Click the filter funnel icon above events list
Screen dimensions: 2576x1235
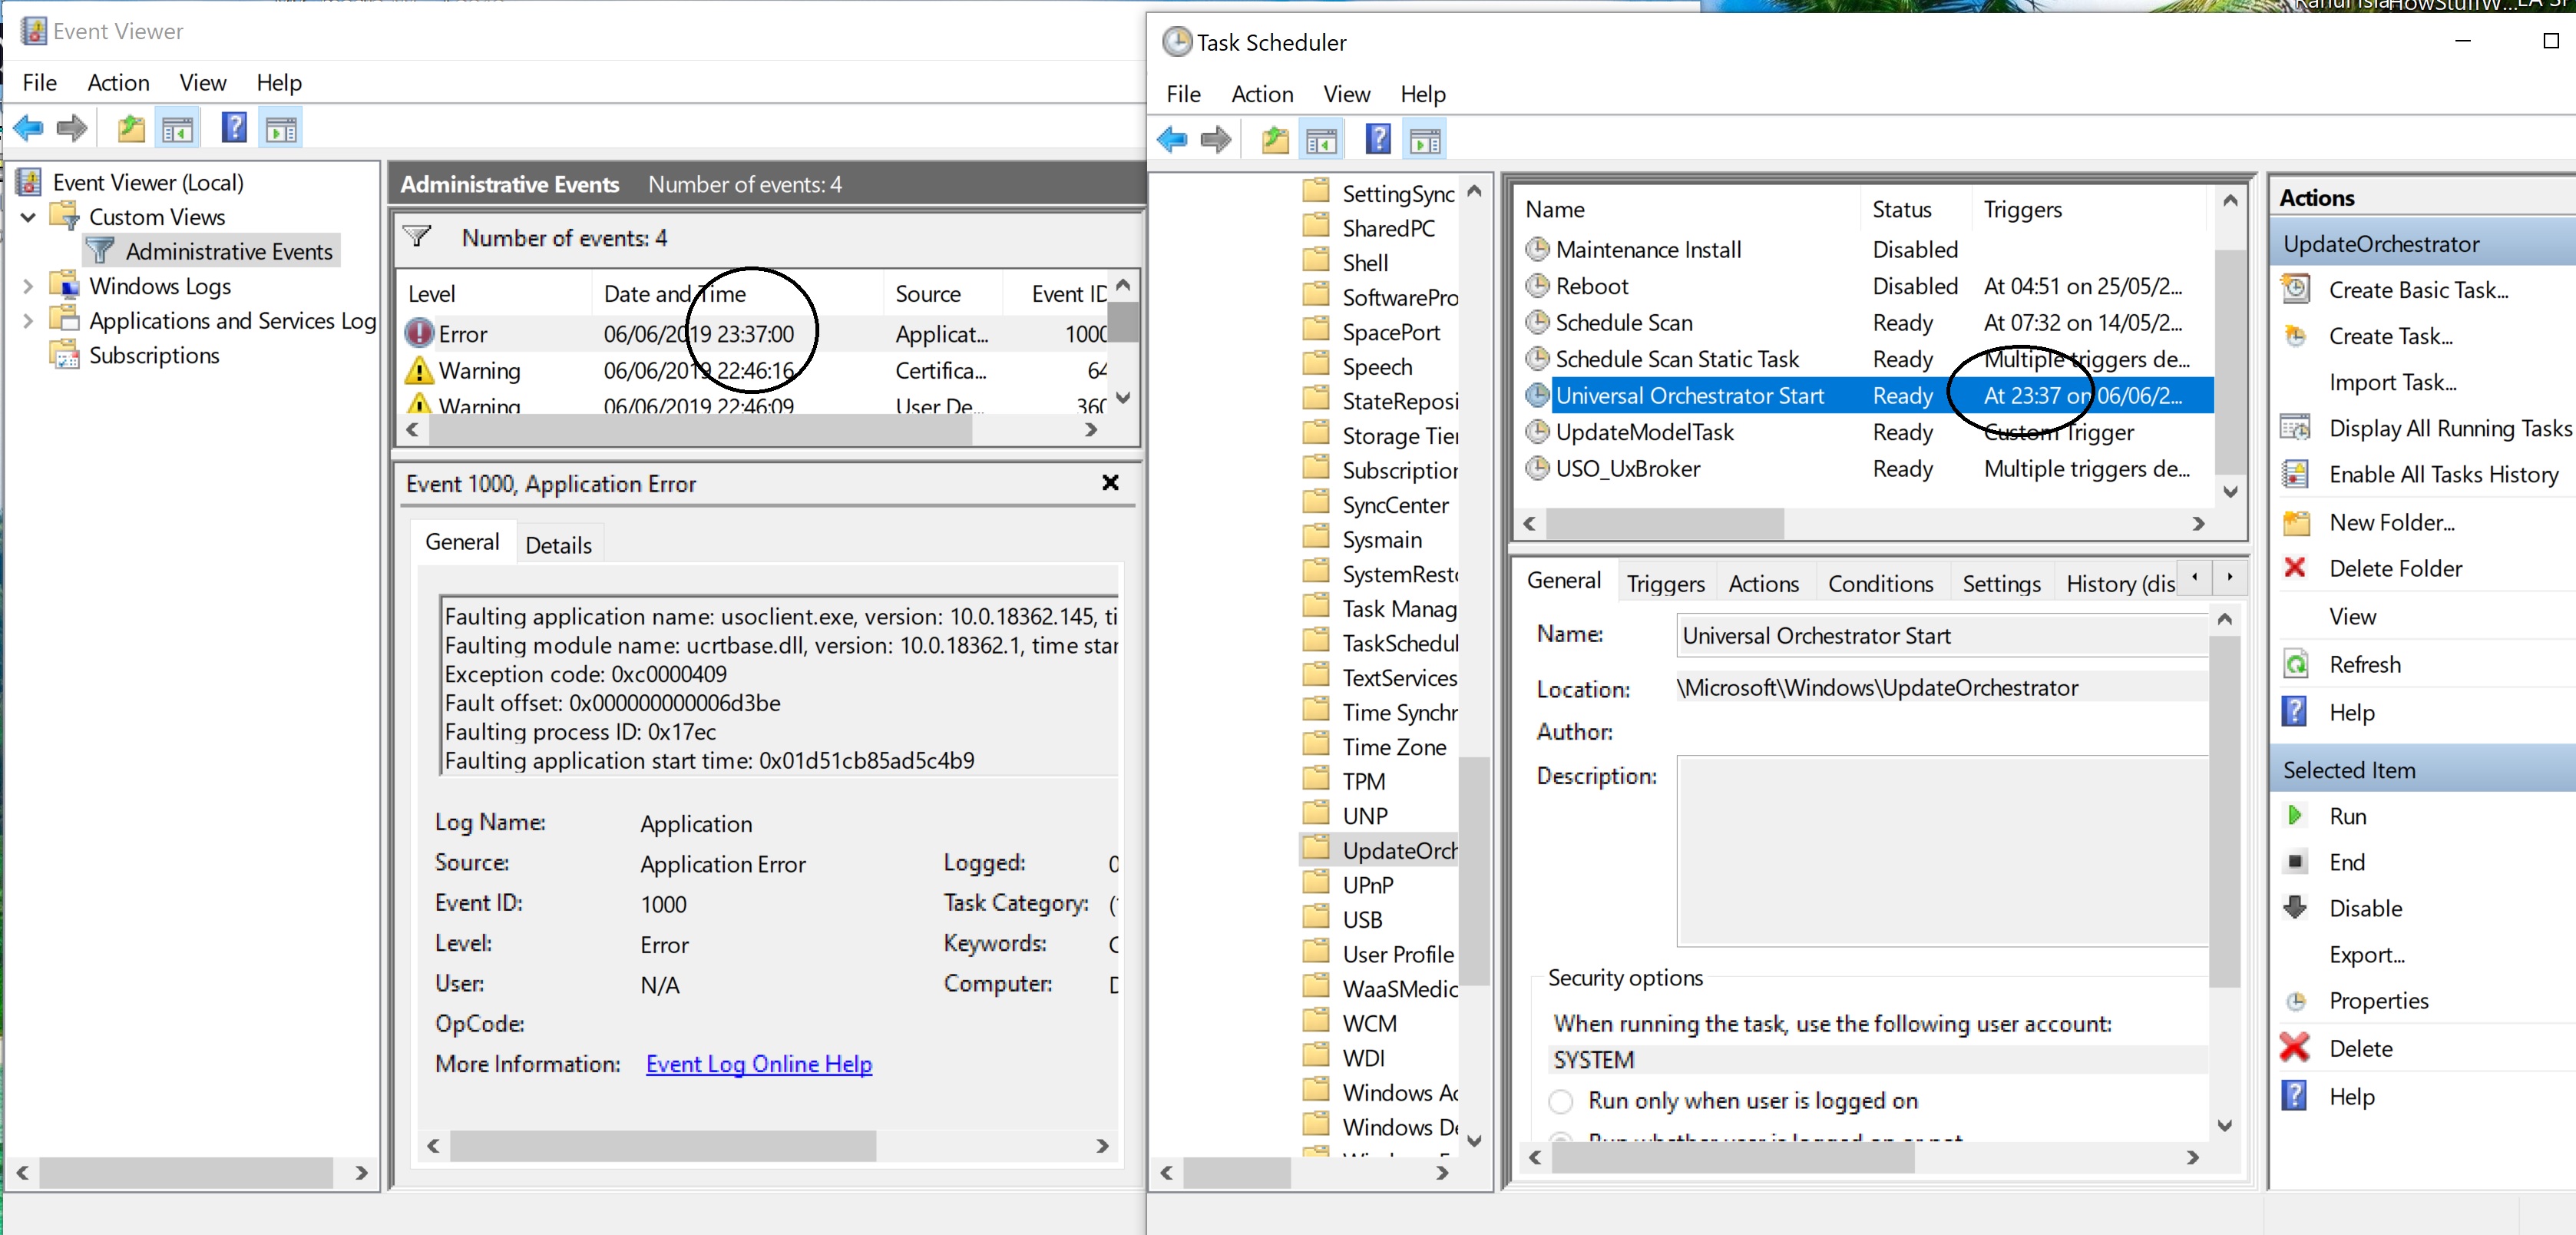tap(416, 237)
